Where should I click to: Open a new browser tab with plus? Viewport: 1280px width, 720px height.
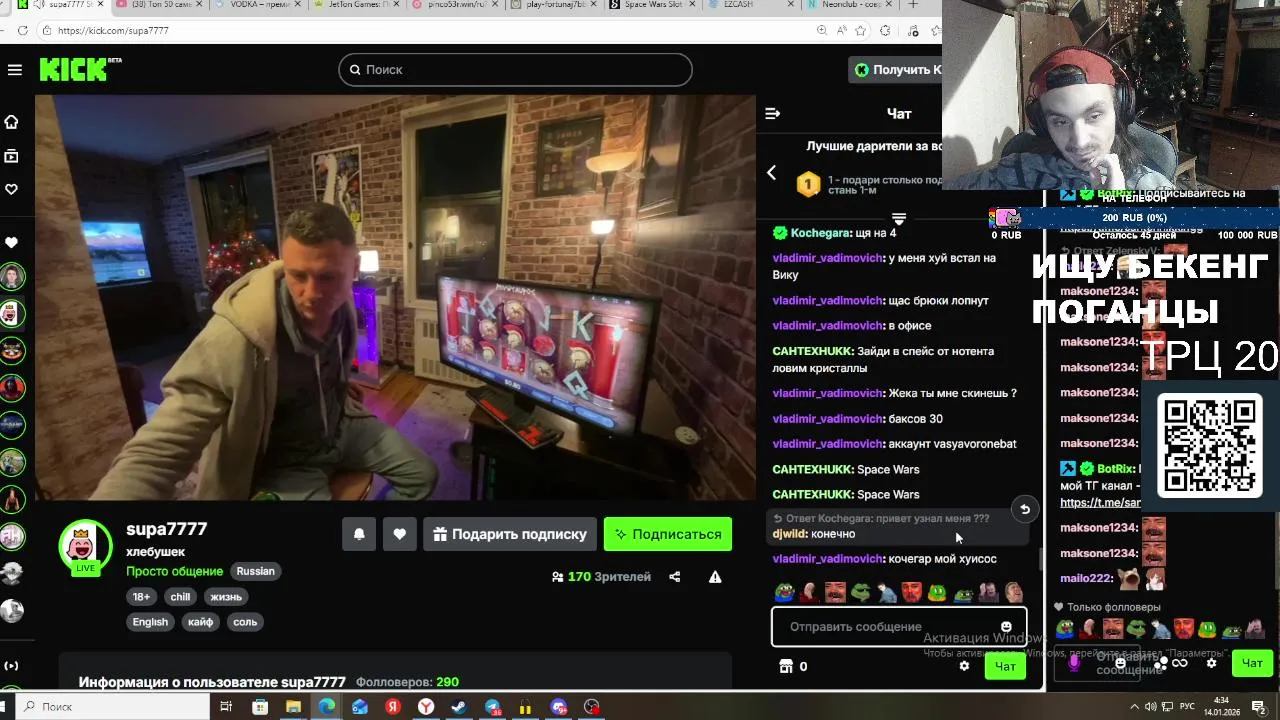point(913,5)
